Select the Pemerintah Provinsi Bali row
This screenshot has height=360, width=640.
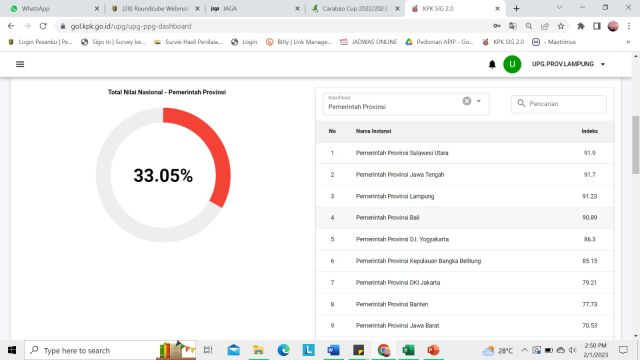[x=465, y=218]
